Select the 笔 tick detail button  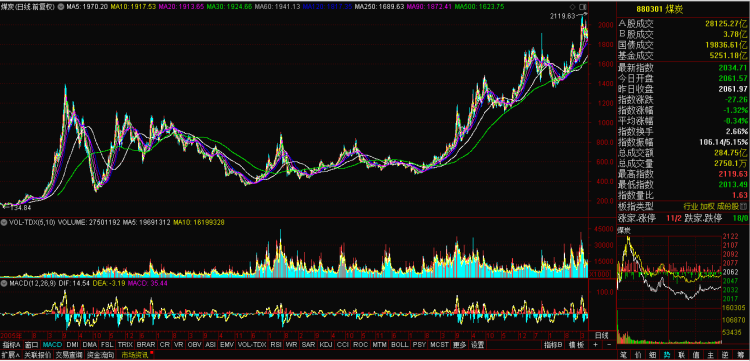(624, 355)
